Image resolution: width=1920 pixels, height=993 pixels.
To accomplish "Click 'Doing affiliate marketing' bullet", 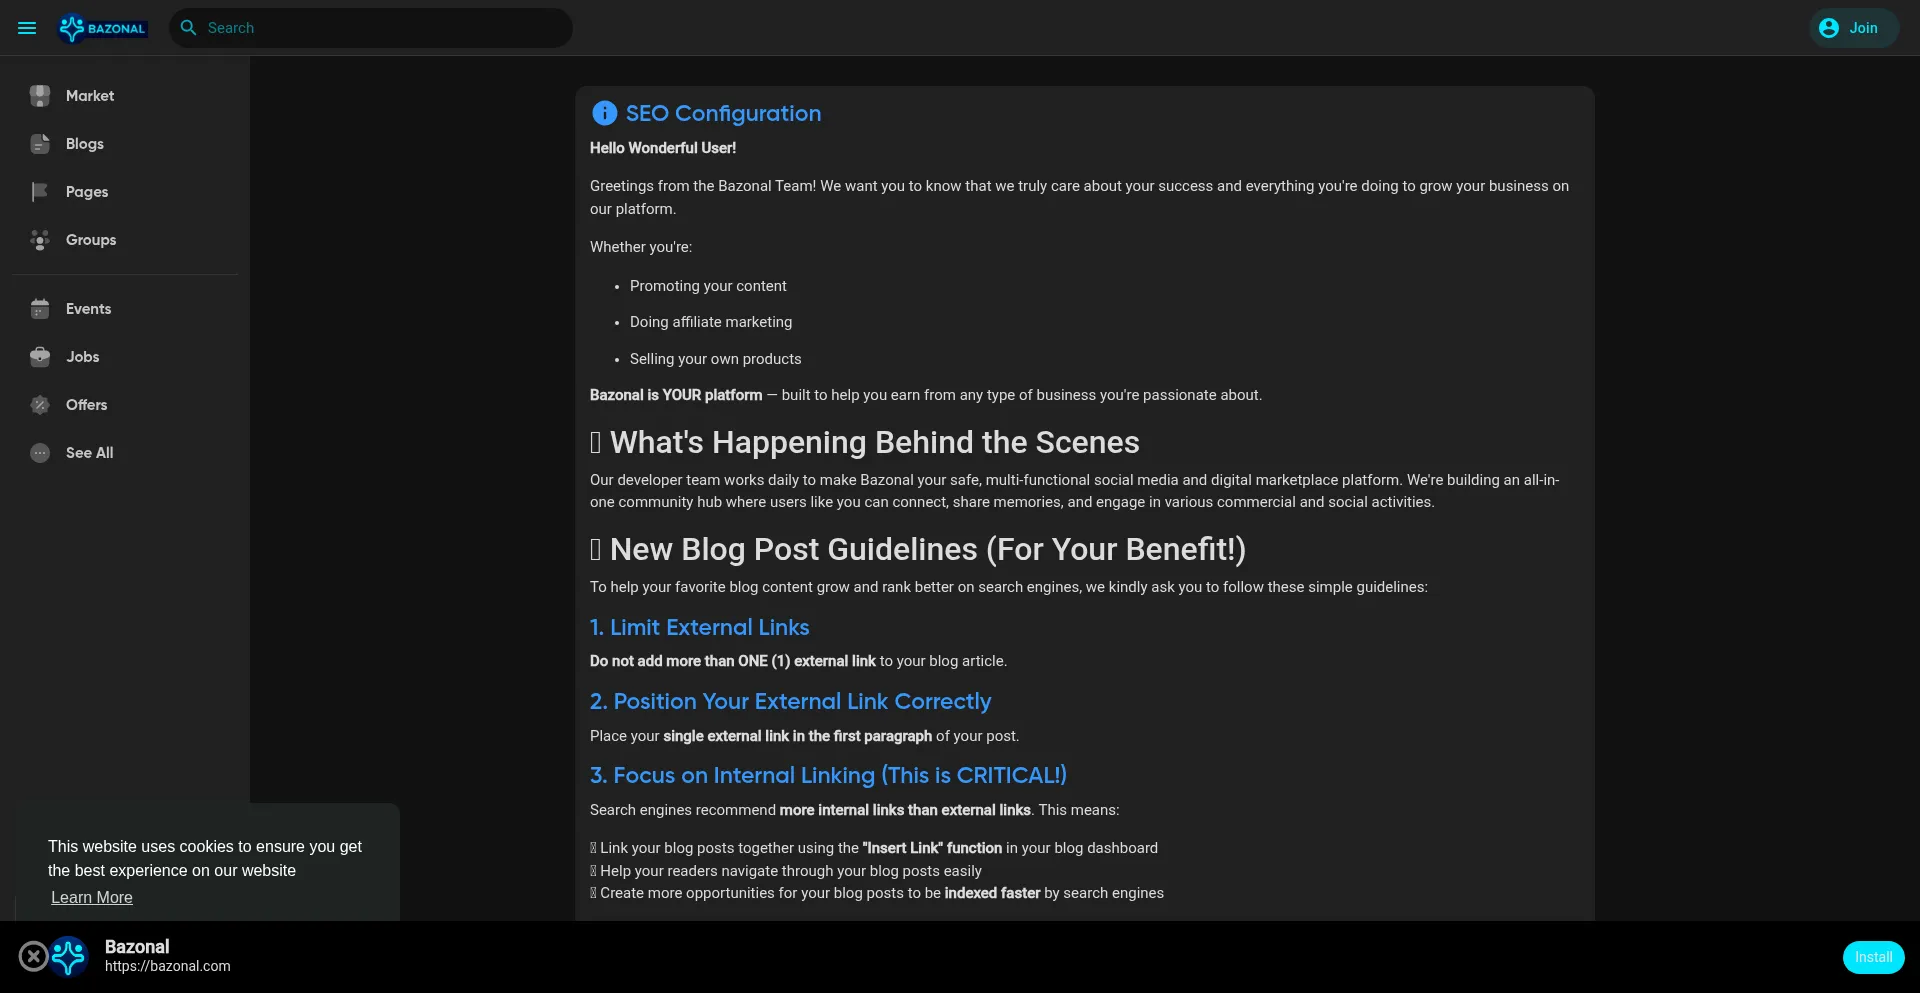I will pyautogui.click(x=711, y=322).
